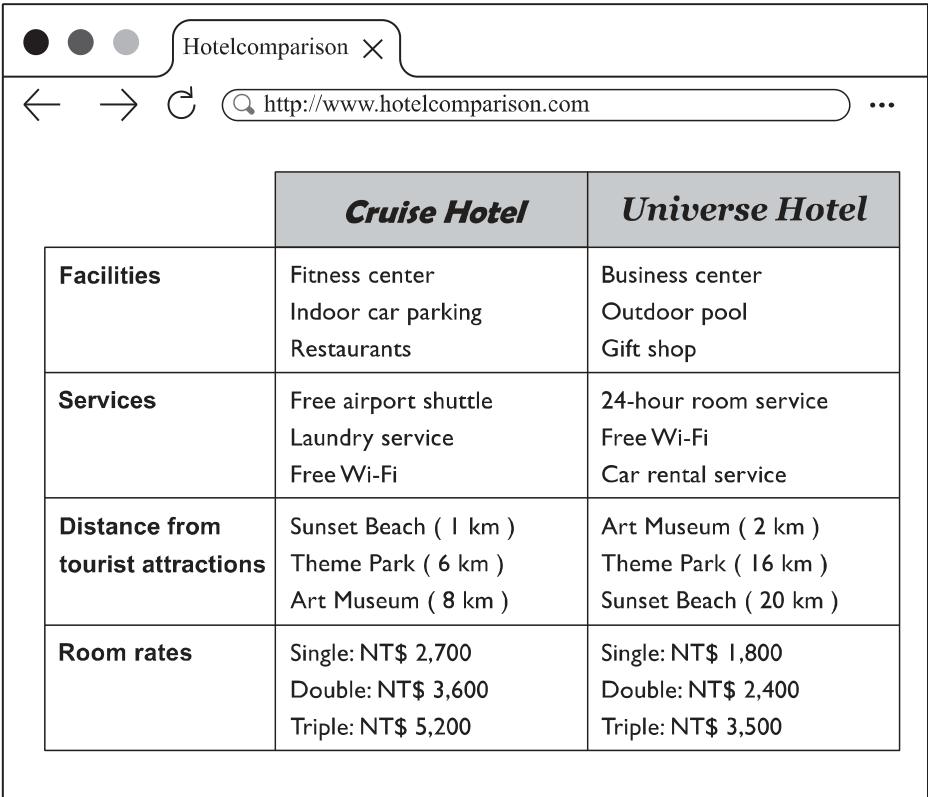Reload the page with refresh icon
Image resolution: width=928 pixels, height=797 pixels.
click(x=181, y=104)
